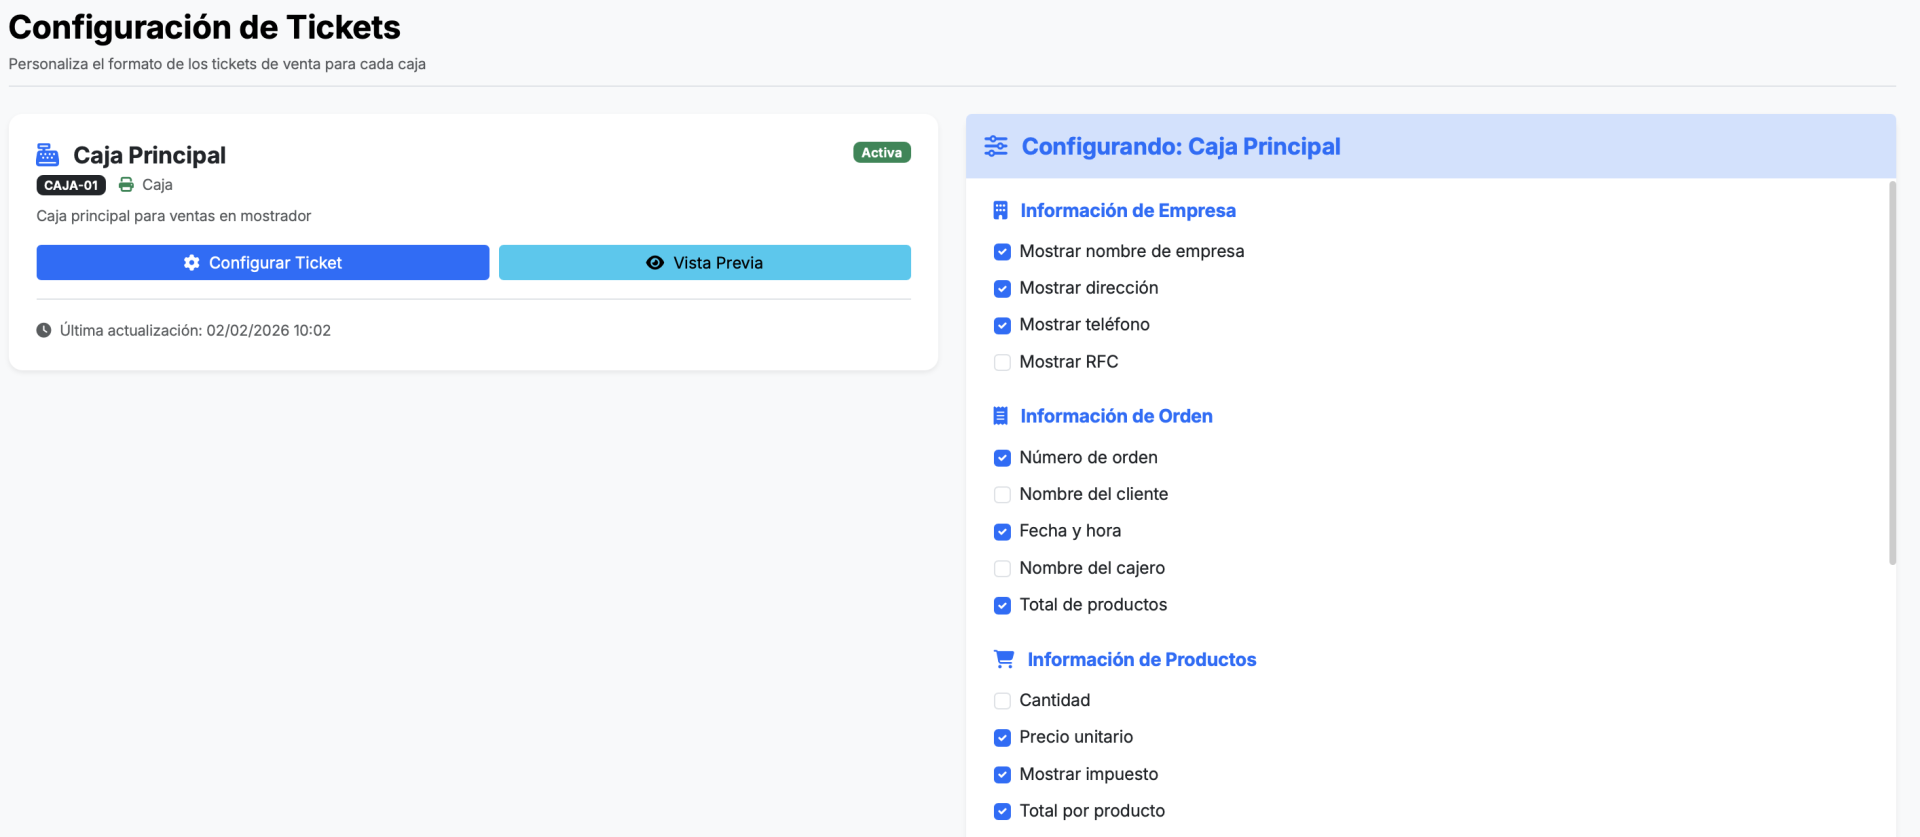Click the CAJA-01 code badge
The image size is (1920, 837).
pyautogui.click(x=71, y=185)
